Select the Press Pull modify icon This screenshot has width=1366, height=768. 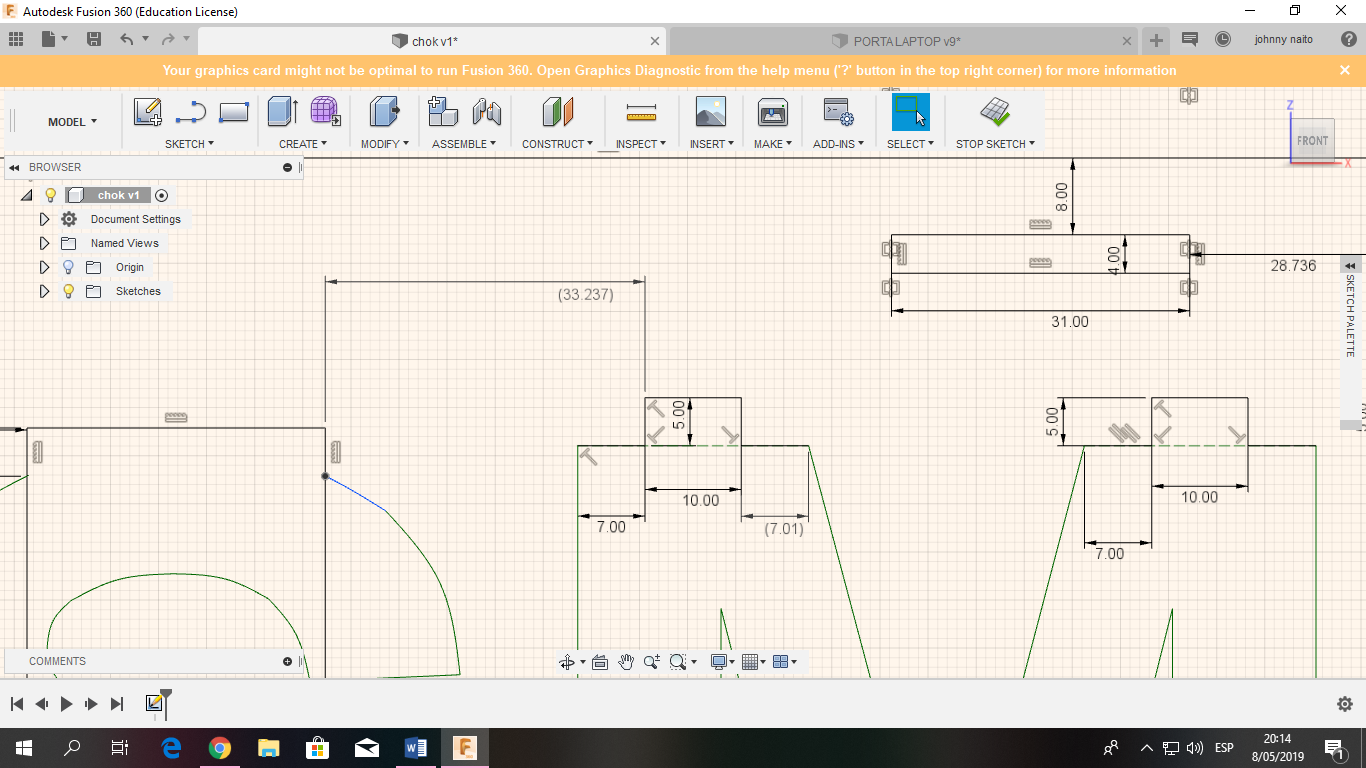(384, 111)
